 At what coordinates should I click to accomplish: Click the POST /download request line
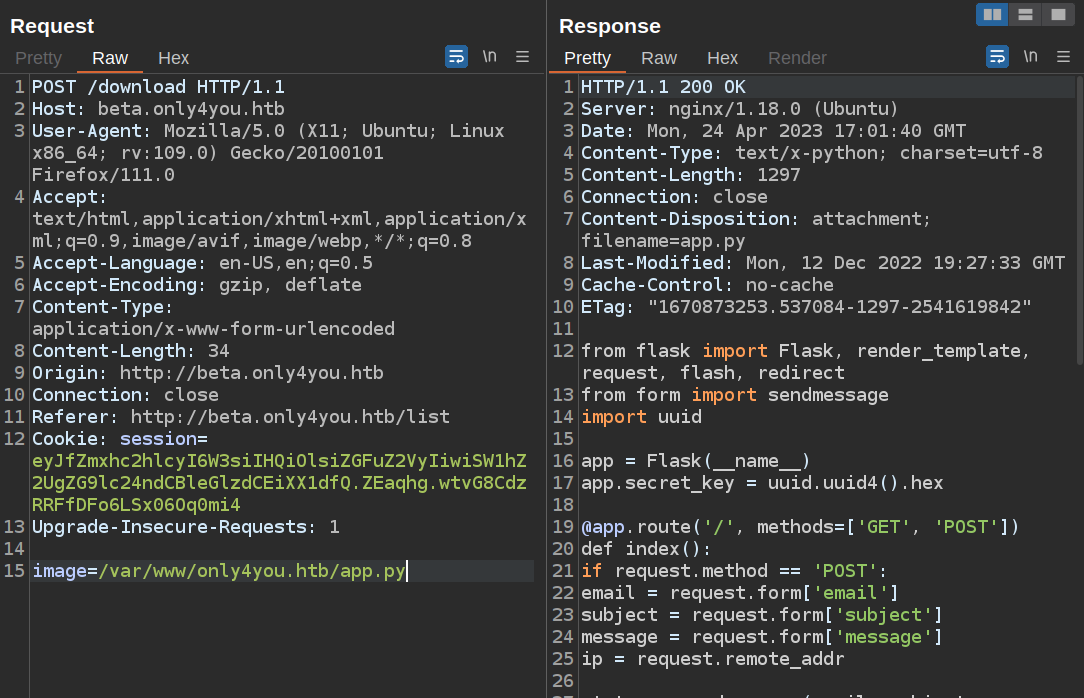pyautogui.click(x=158, y=87)
